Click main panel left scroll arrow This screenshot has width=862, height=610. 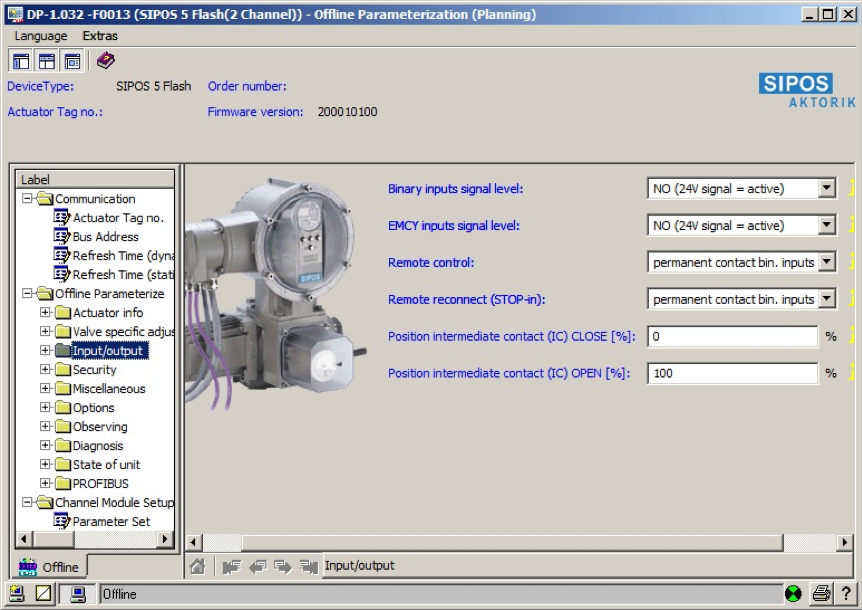193,542
